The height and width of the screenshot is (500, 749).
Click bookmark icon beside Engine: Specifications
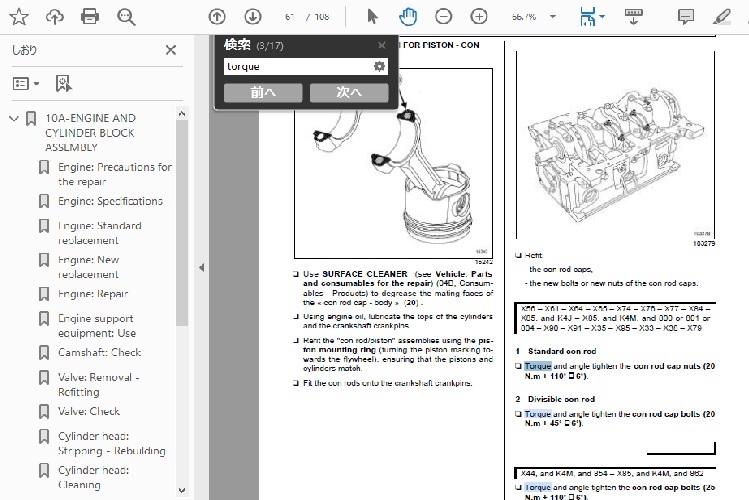(44, 201)
